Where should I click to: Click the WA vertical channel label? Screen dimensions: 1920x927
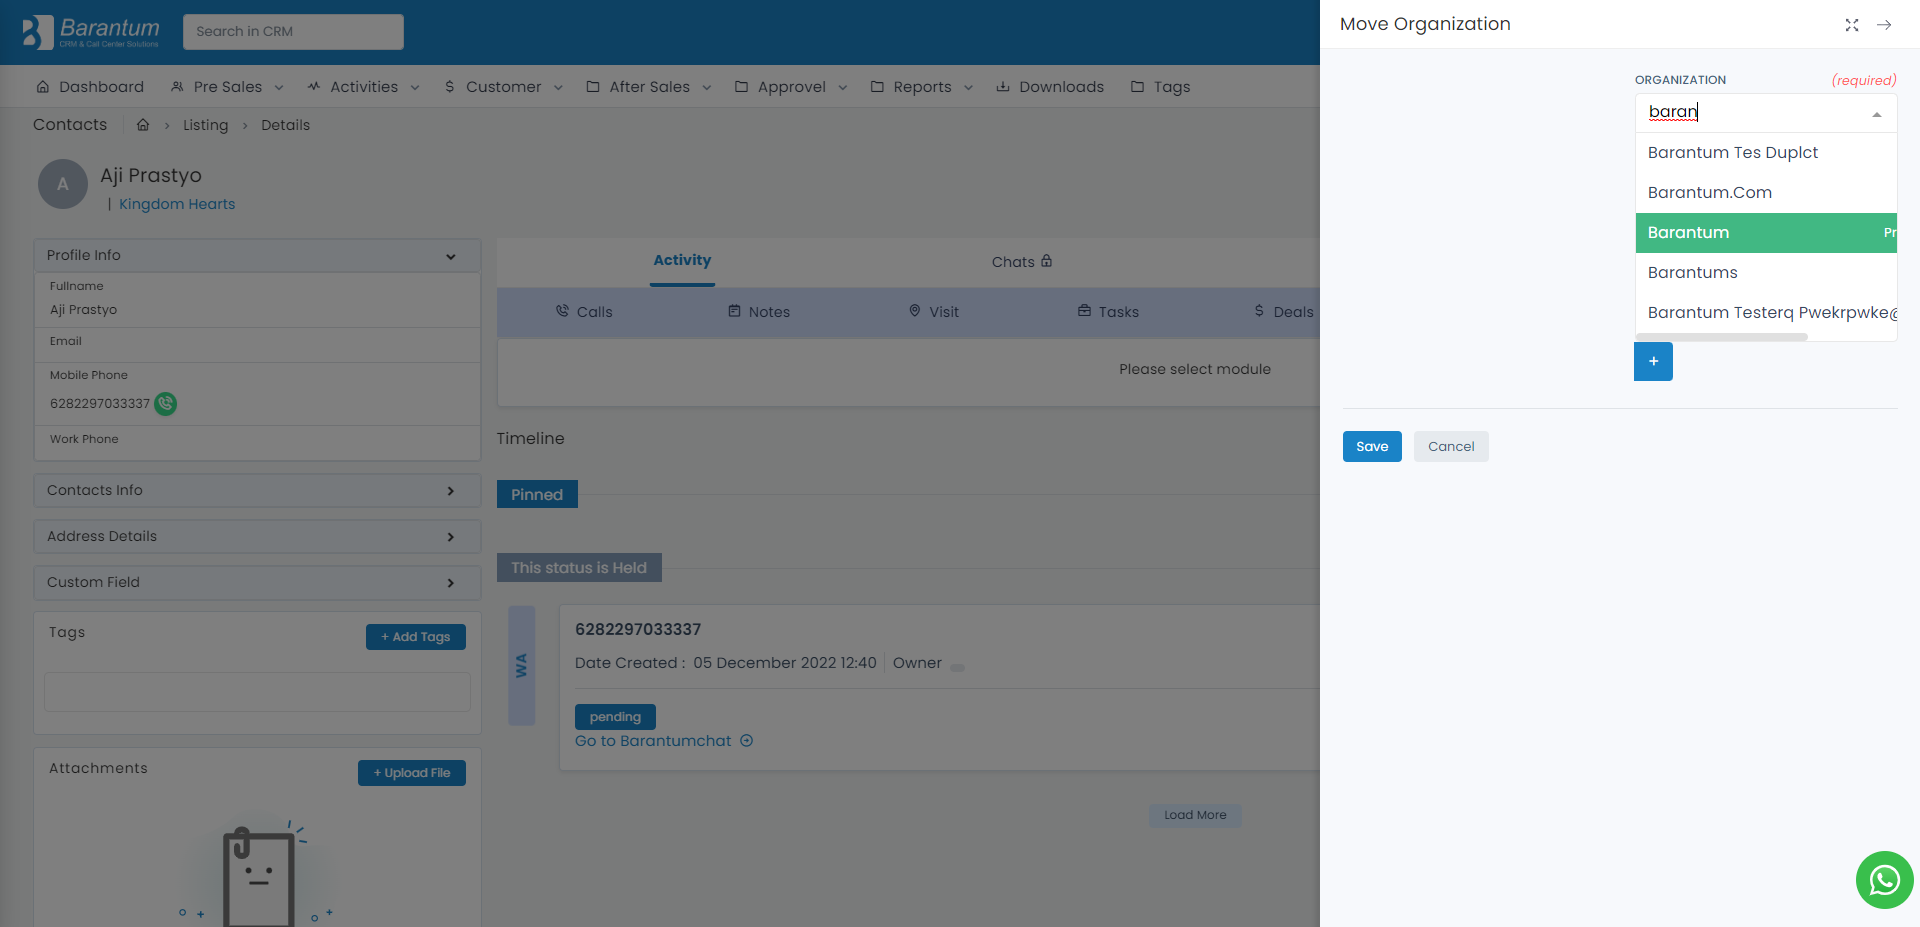point(521,665)
